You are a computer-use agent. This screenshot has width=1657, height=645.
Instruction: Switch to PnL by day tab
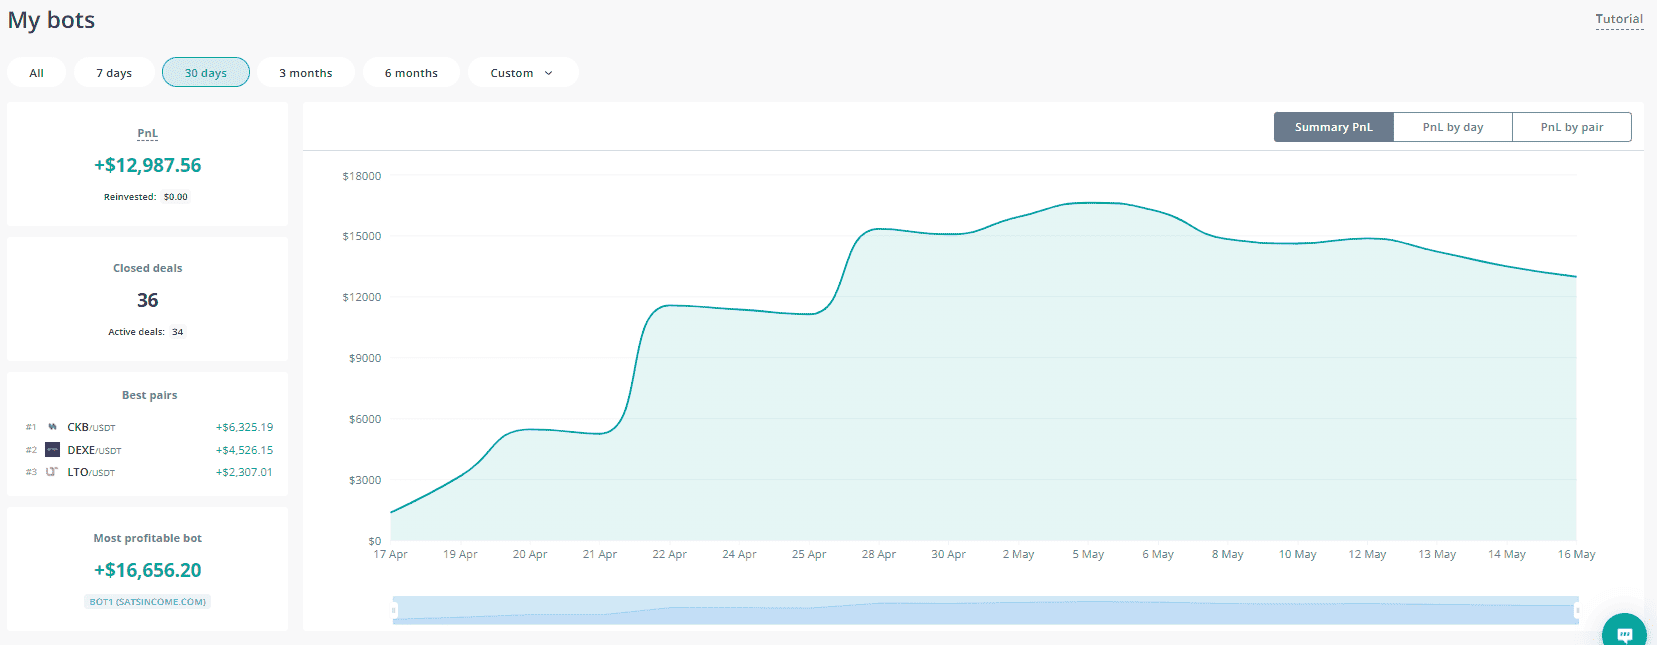pyautogui.click(x=1452, y=127)
